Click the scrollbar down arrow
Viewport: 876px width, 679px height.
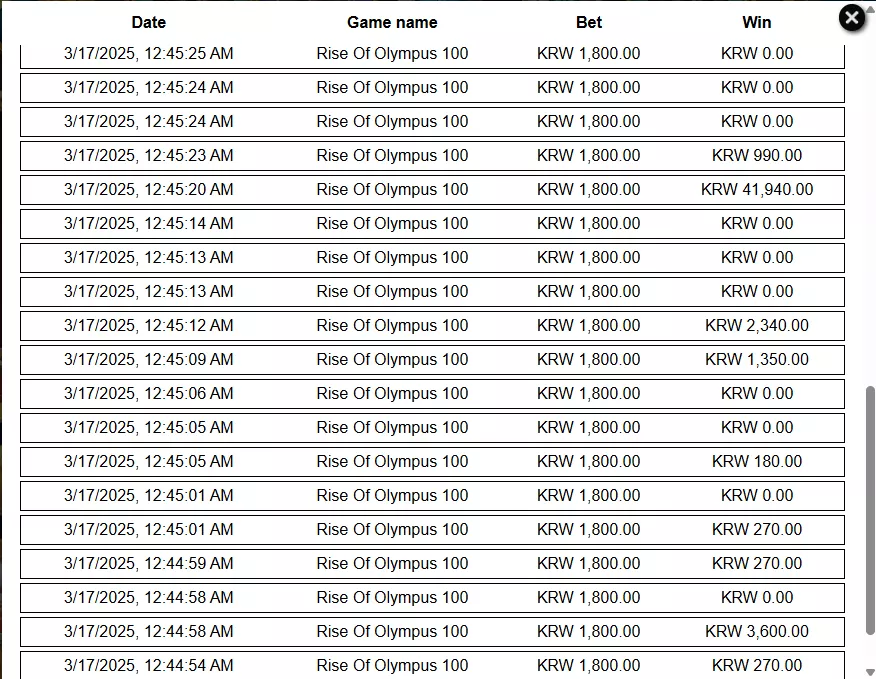tap(870, 672)
